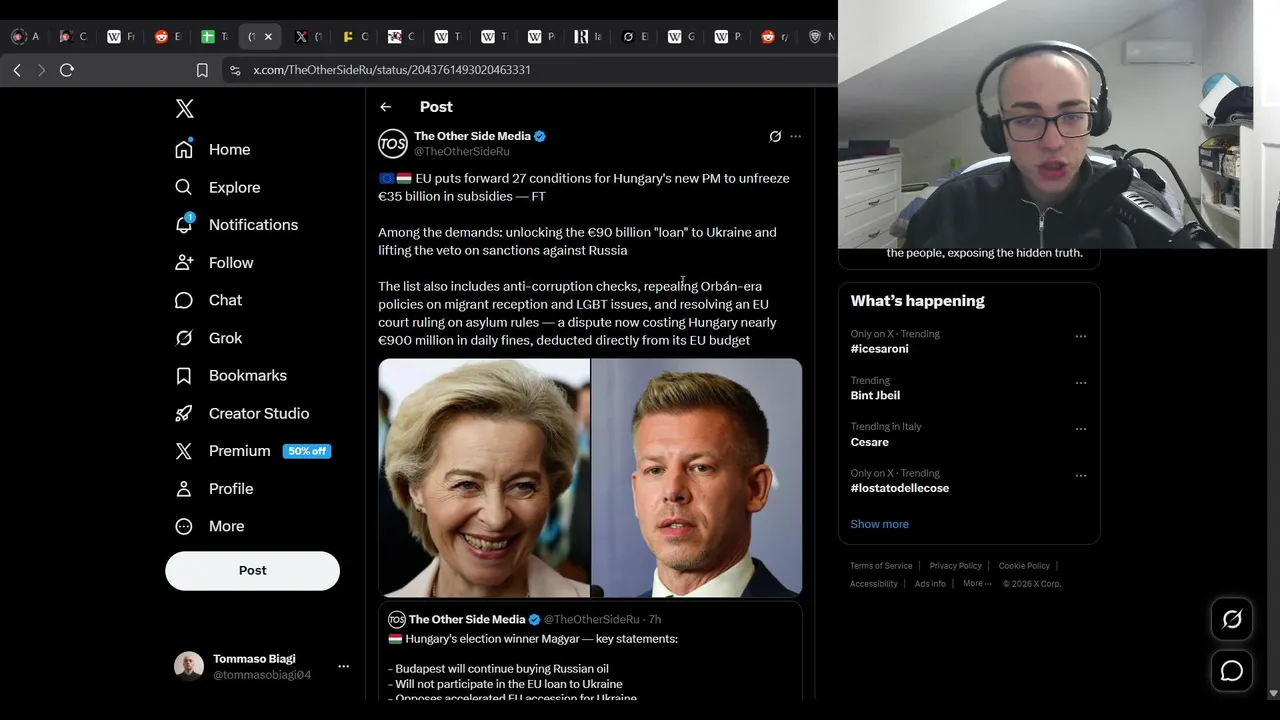1280x720 pixels.
Task: Close the active browser tab
Action: pyautogui.click(x=268, y=37)
